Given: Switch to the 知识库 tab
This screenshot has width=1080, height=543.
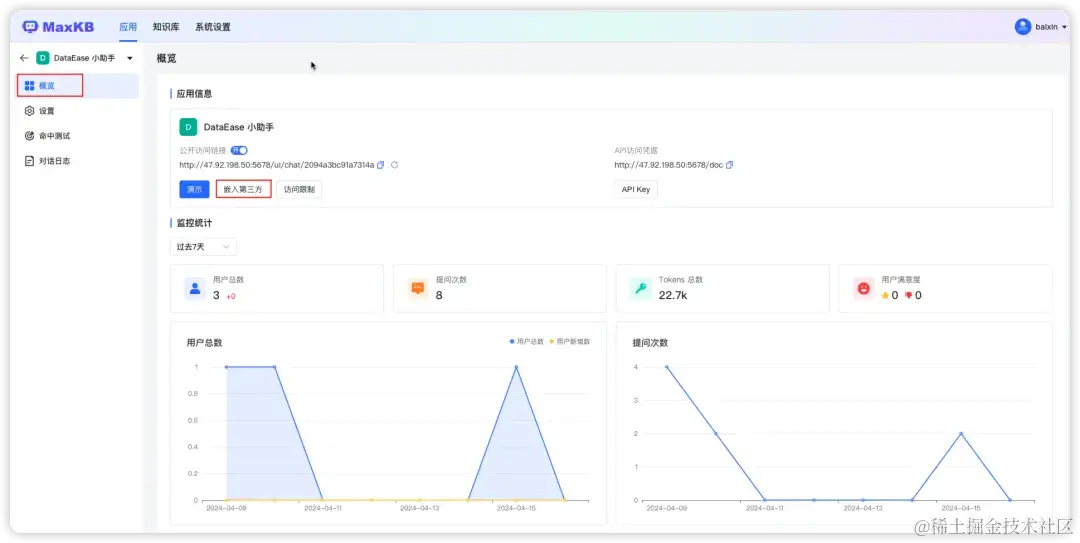Looking at the screenshot, I should click(166, 27).
